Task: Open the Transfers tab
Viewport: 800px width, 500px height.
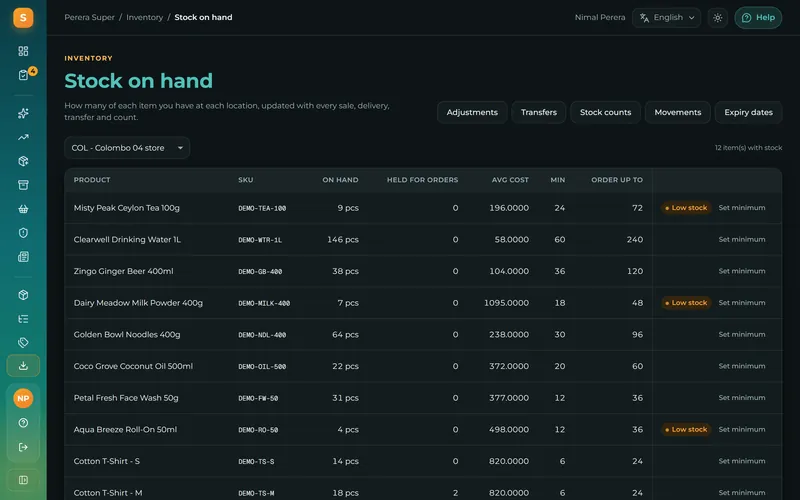Action: [x=539, y=112]
